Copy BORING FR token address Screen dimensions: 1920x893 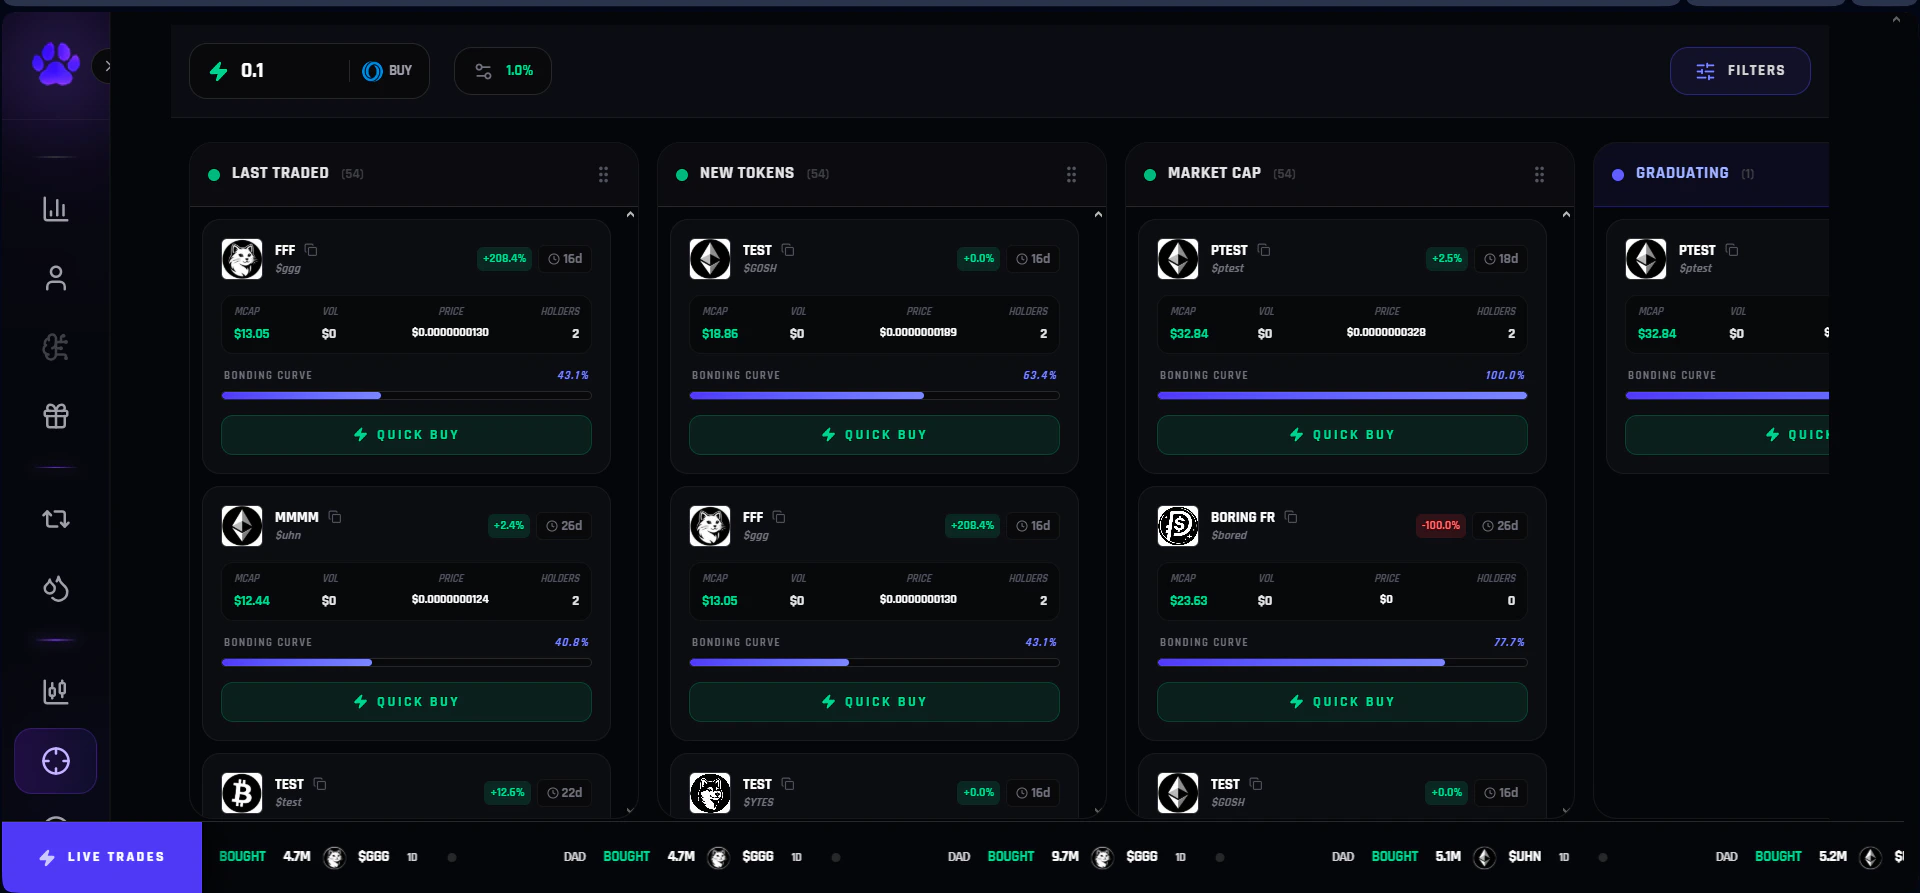tap(1291, 517)
